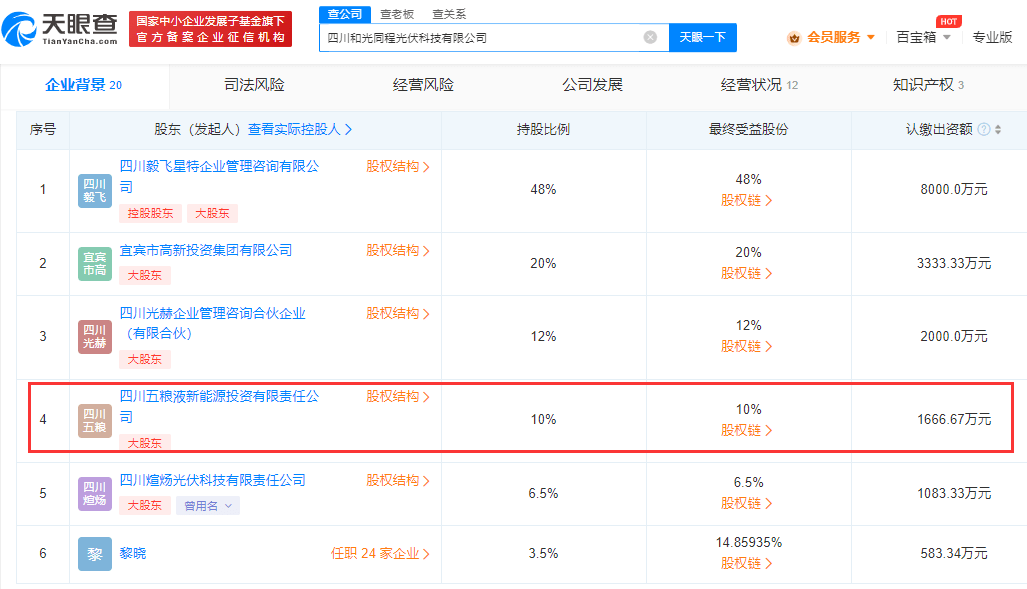Viewport: 1027px width, 589px height.
Task: Select the 企业背景 tab
Action: coord(83,85)
